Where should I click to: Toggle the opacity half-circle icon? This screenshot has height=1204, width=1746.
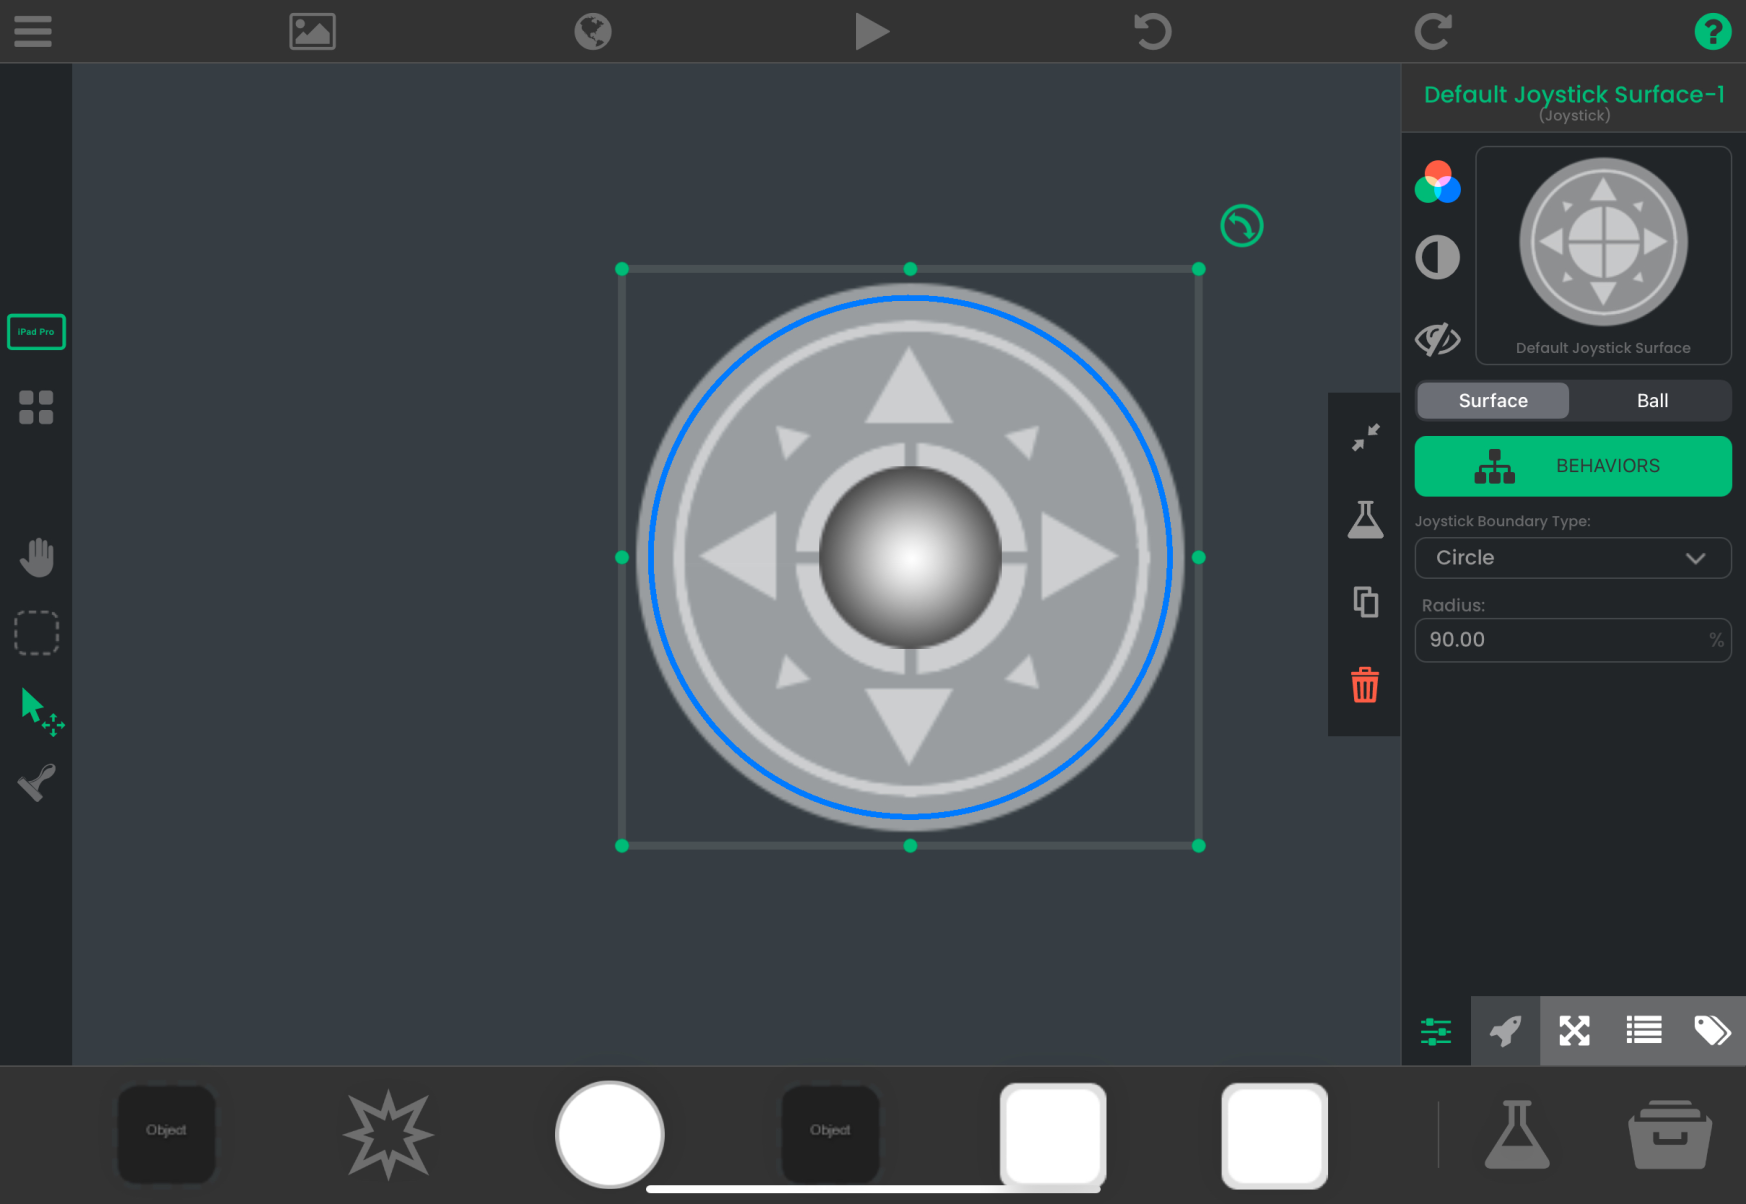[x=1437, y=258]
